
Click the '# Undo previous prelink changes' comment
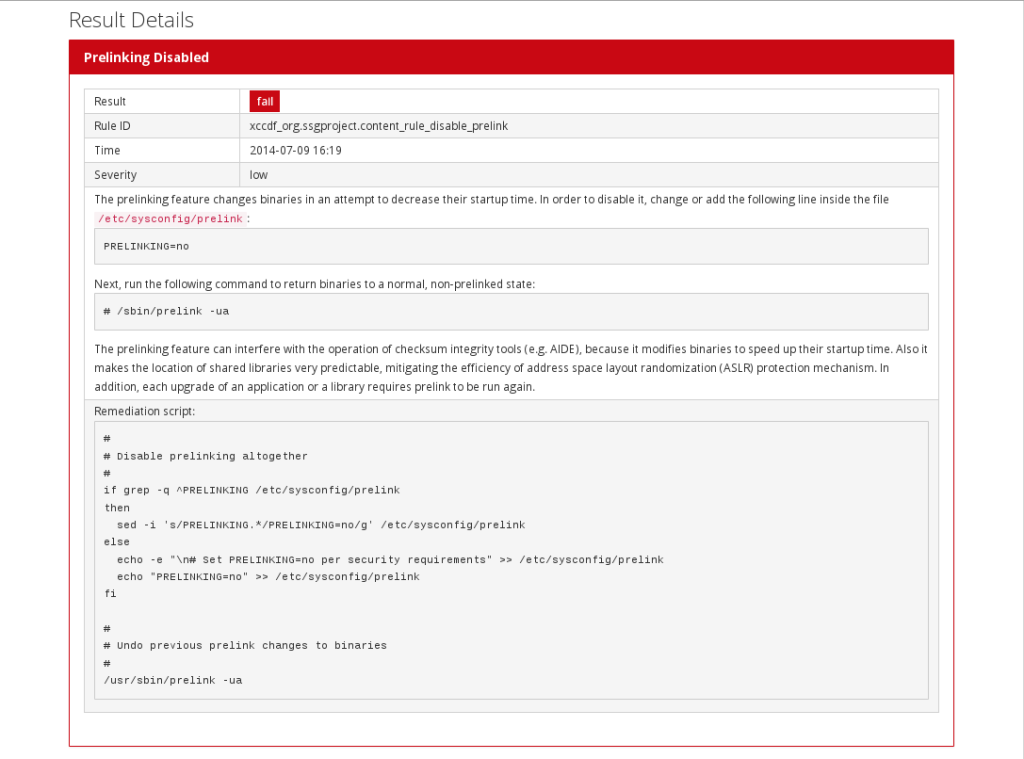[245, 645]
